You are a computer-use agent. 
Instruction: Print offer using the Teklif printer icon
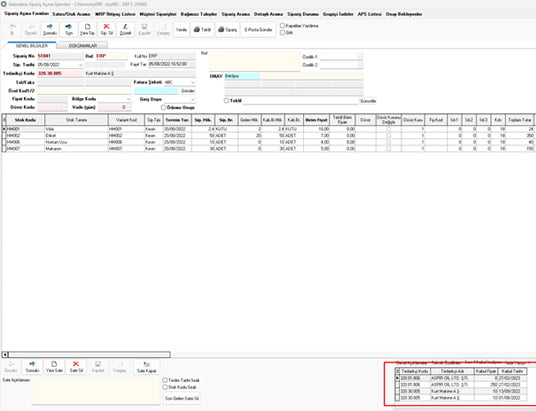(x=202, y=30)
